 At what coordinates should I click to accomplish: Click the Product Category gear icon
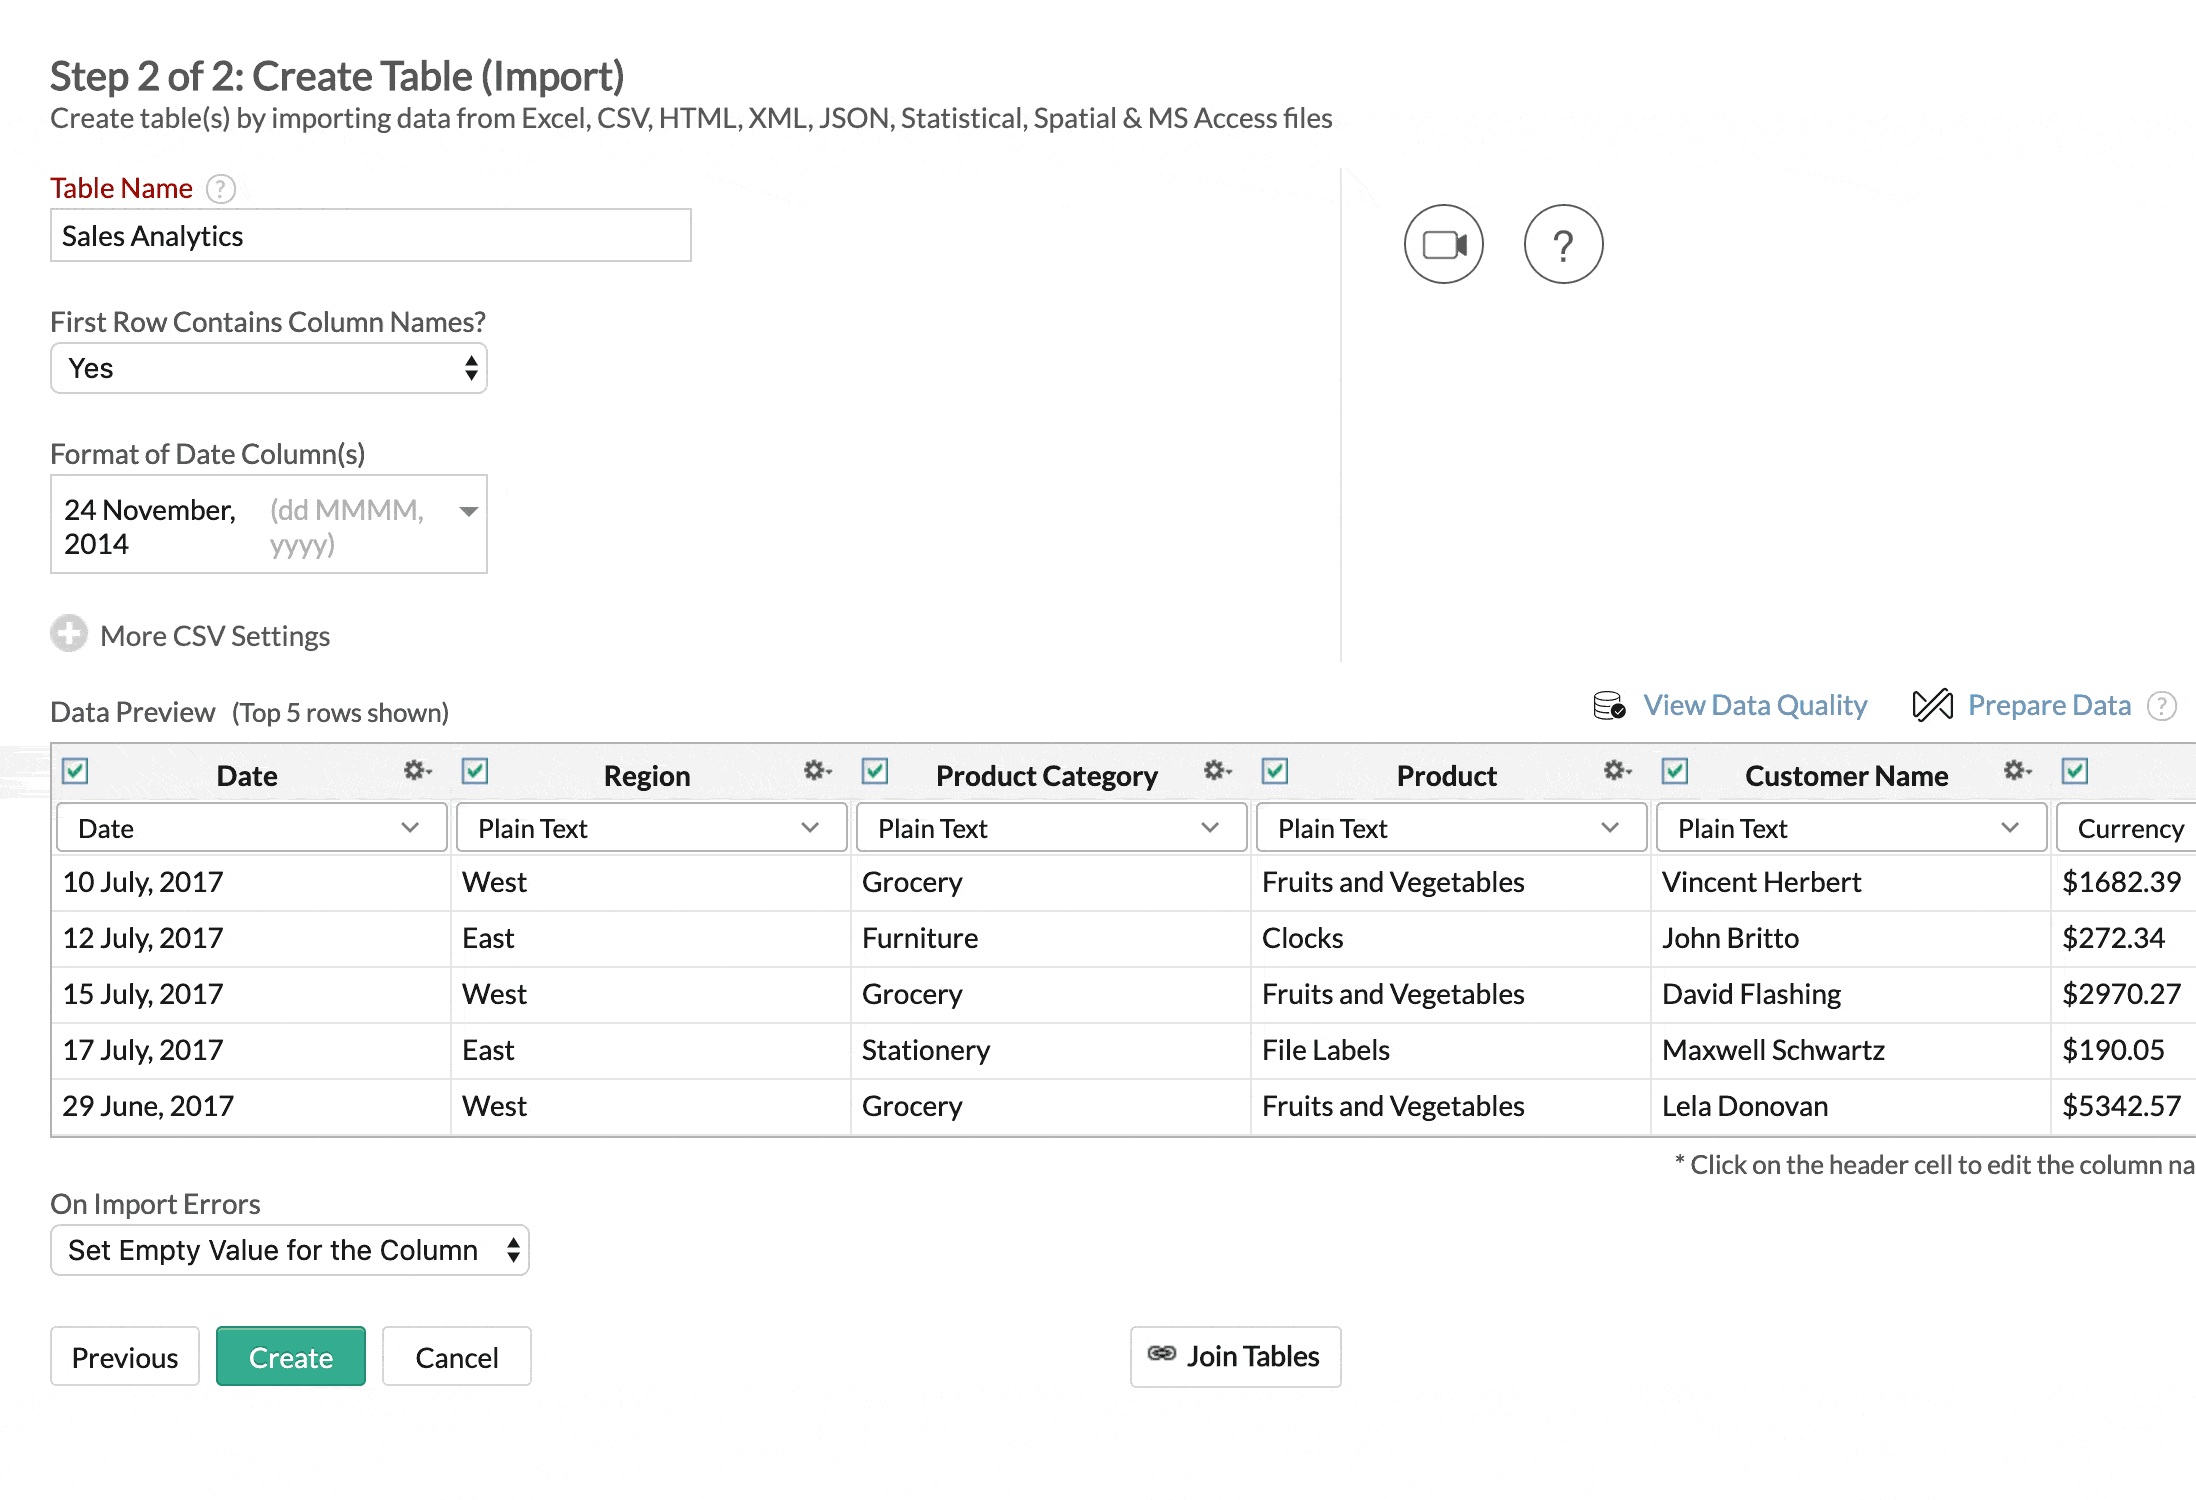point(1213,769)
